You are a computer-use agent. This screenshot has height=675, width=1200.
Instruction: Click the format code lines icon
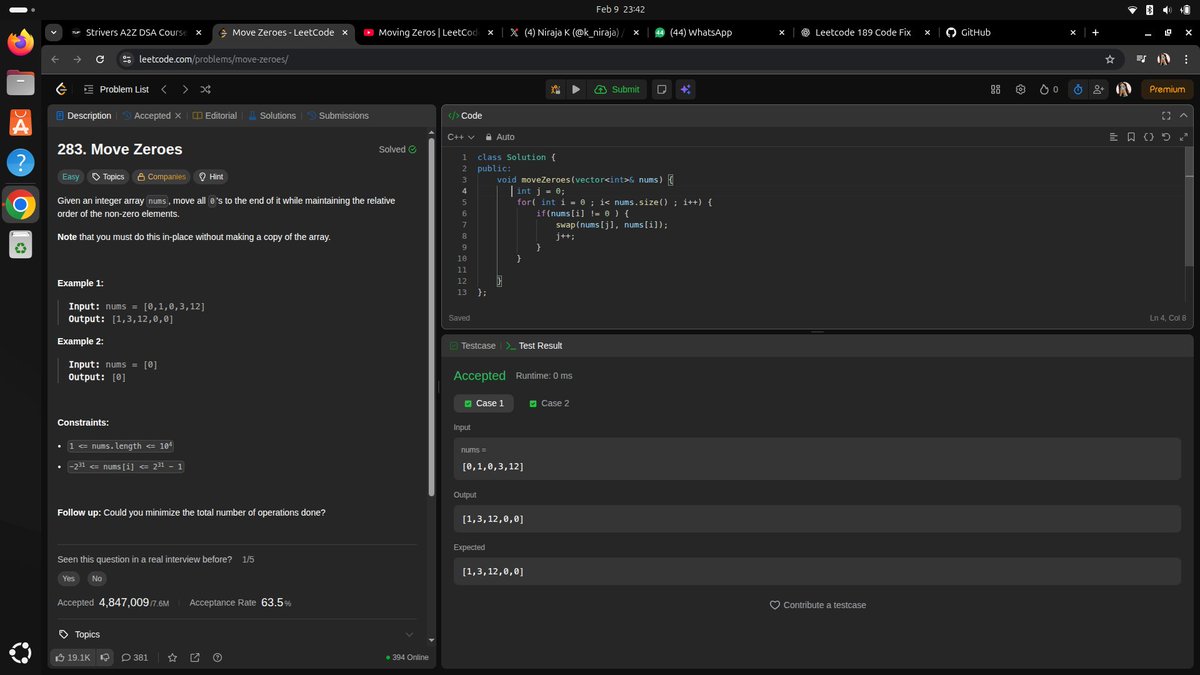tap(1113, 137)
